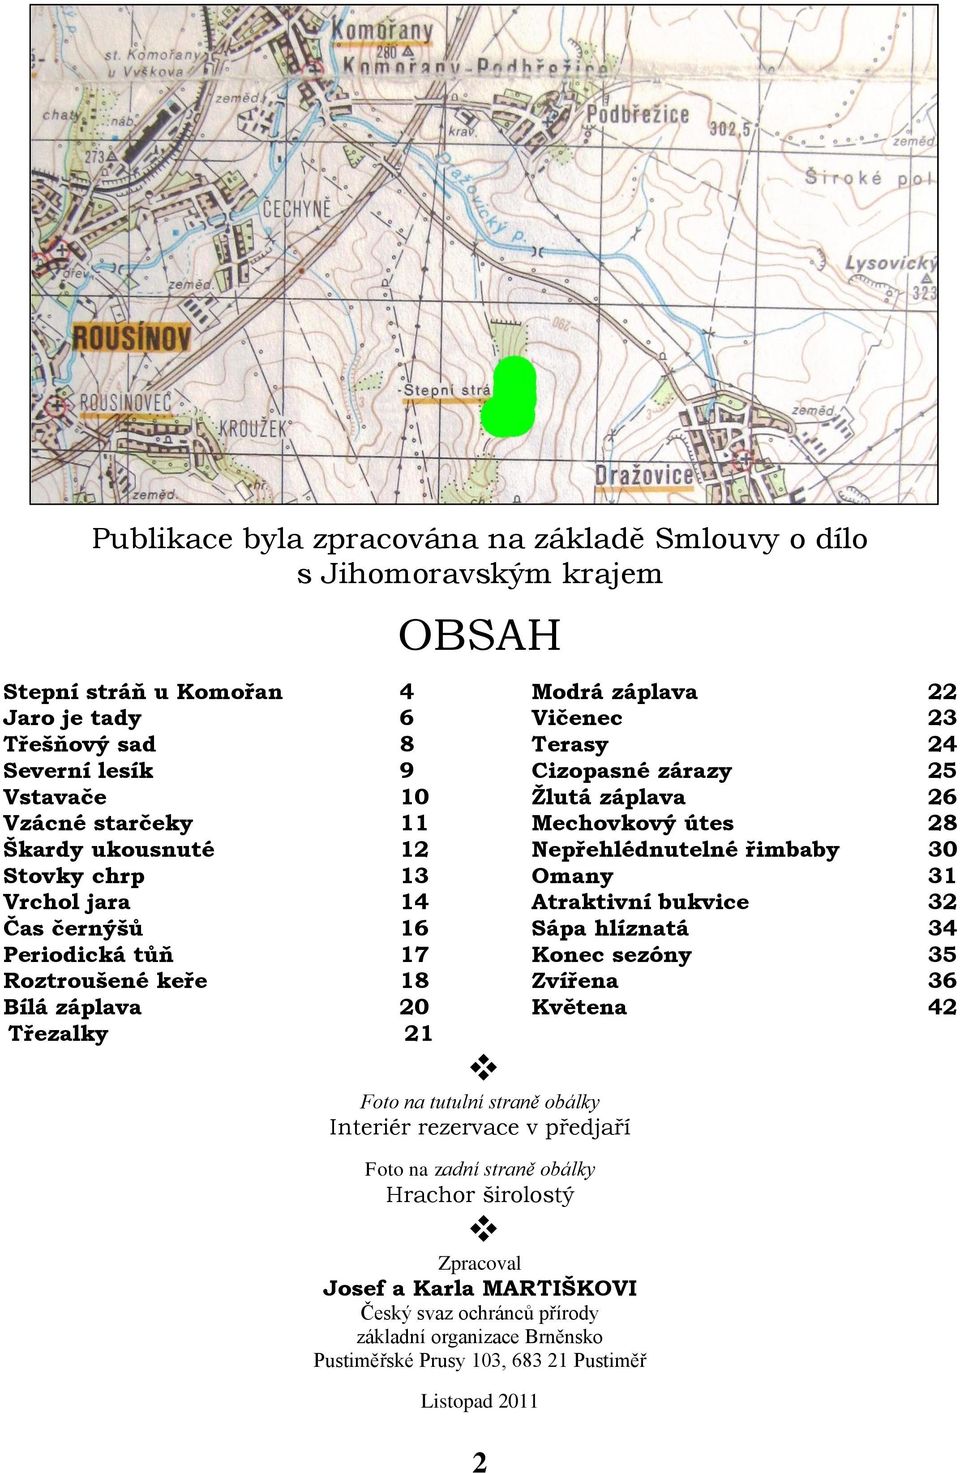Click the 'Vstavače' contents entry
The image size is (960, 1473).
click(55, 797)
